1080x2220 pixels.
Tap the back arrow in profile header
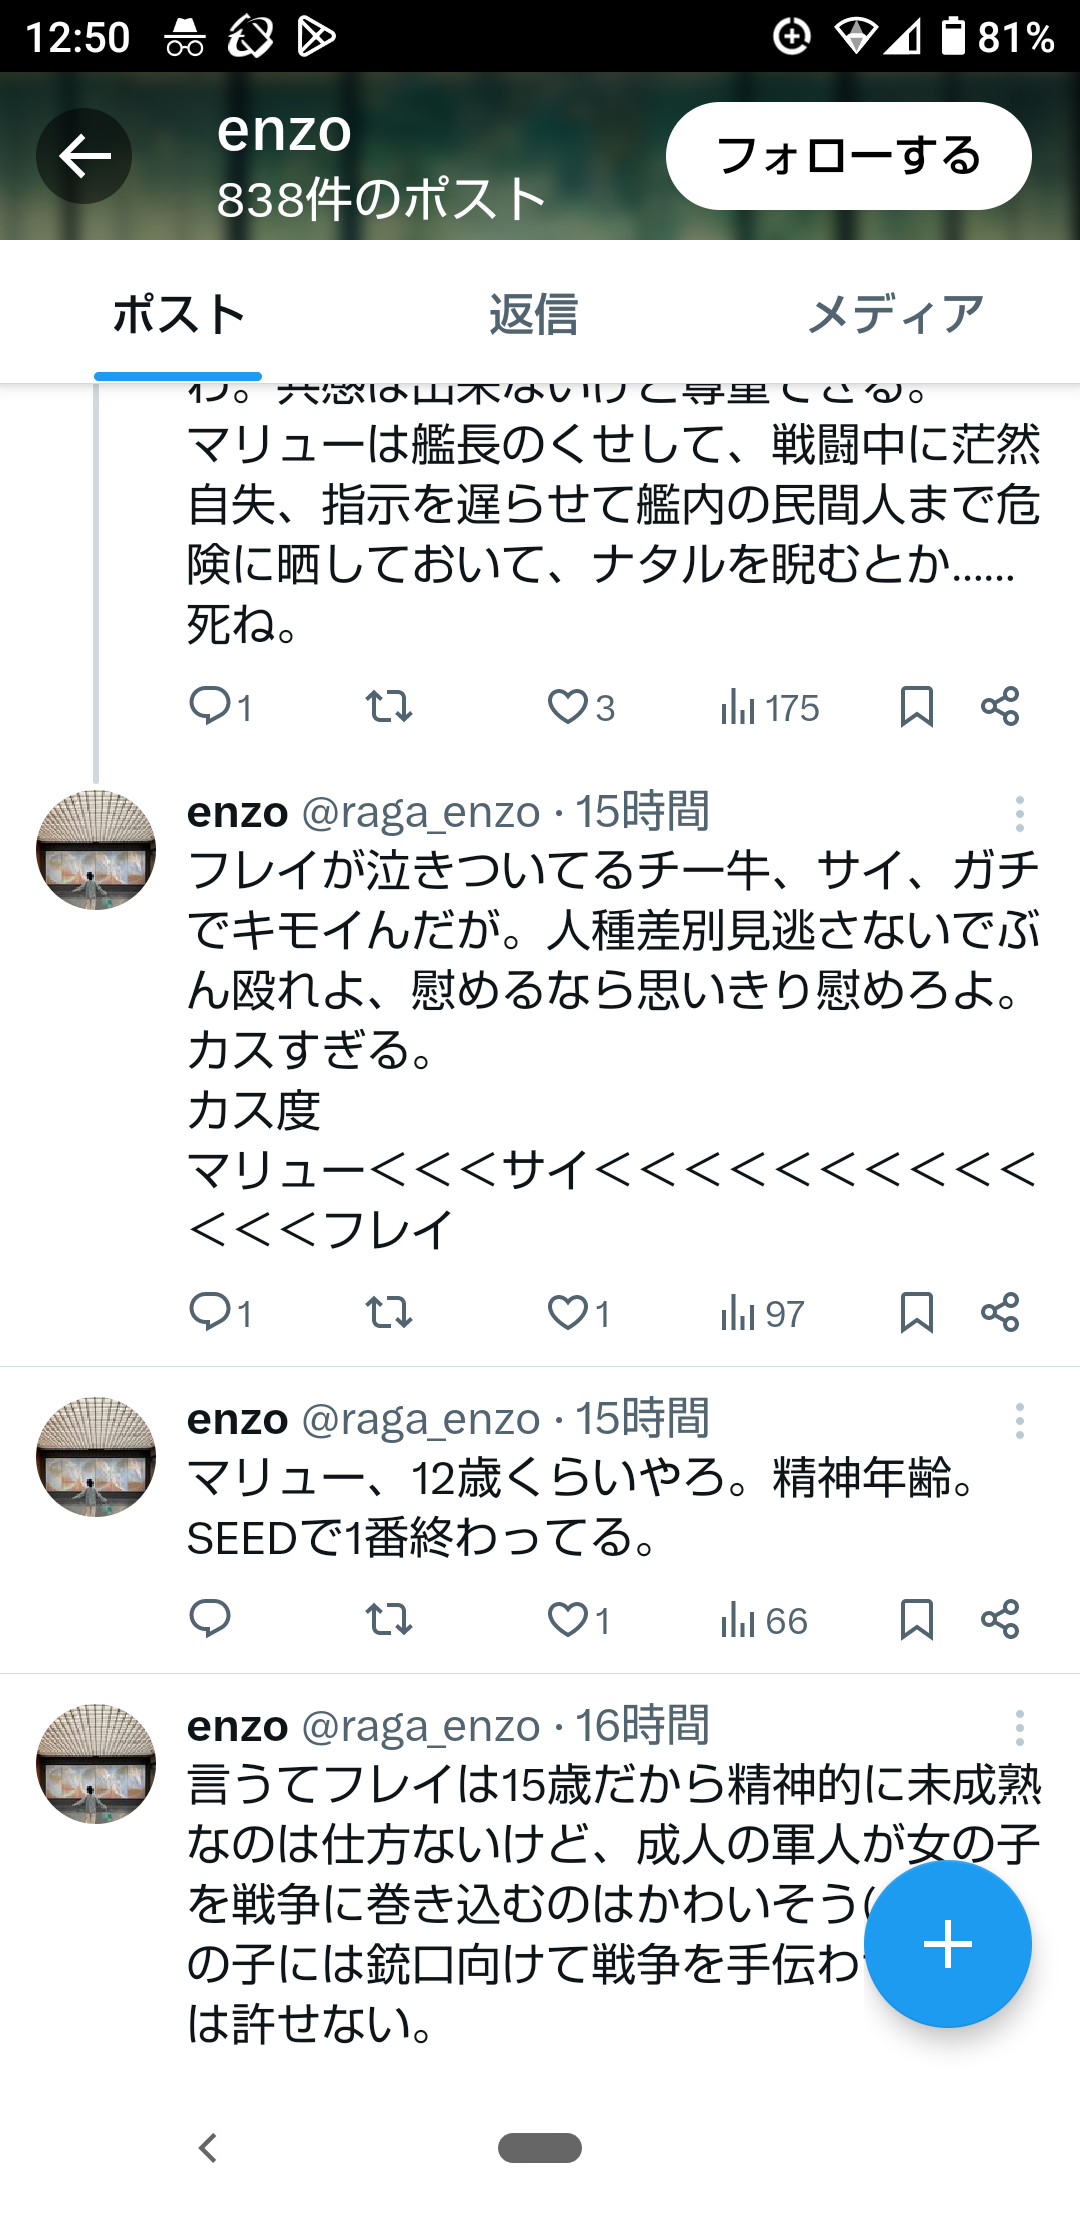84,156
